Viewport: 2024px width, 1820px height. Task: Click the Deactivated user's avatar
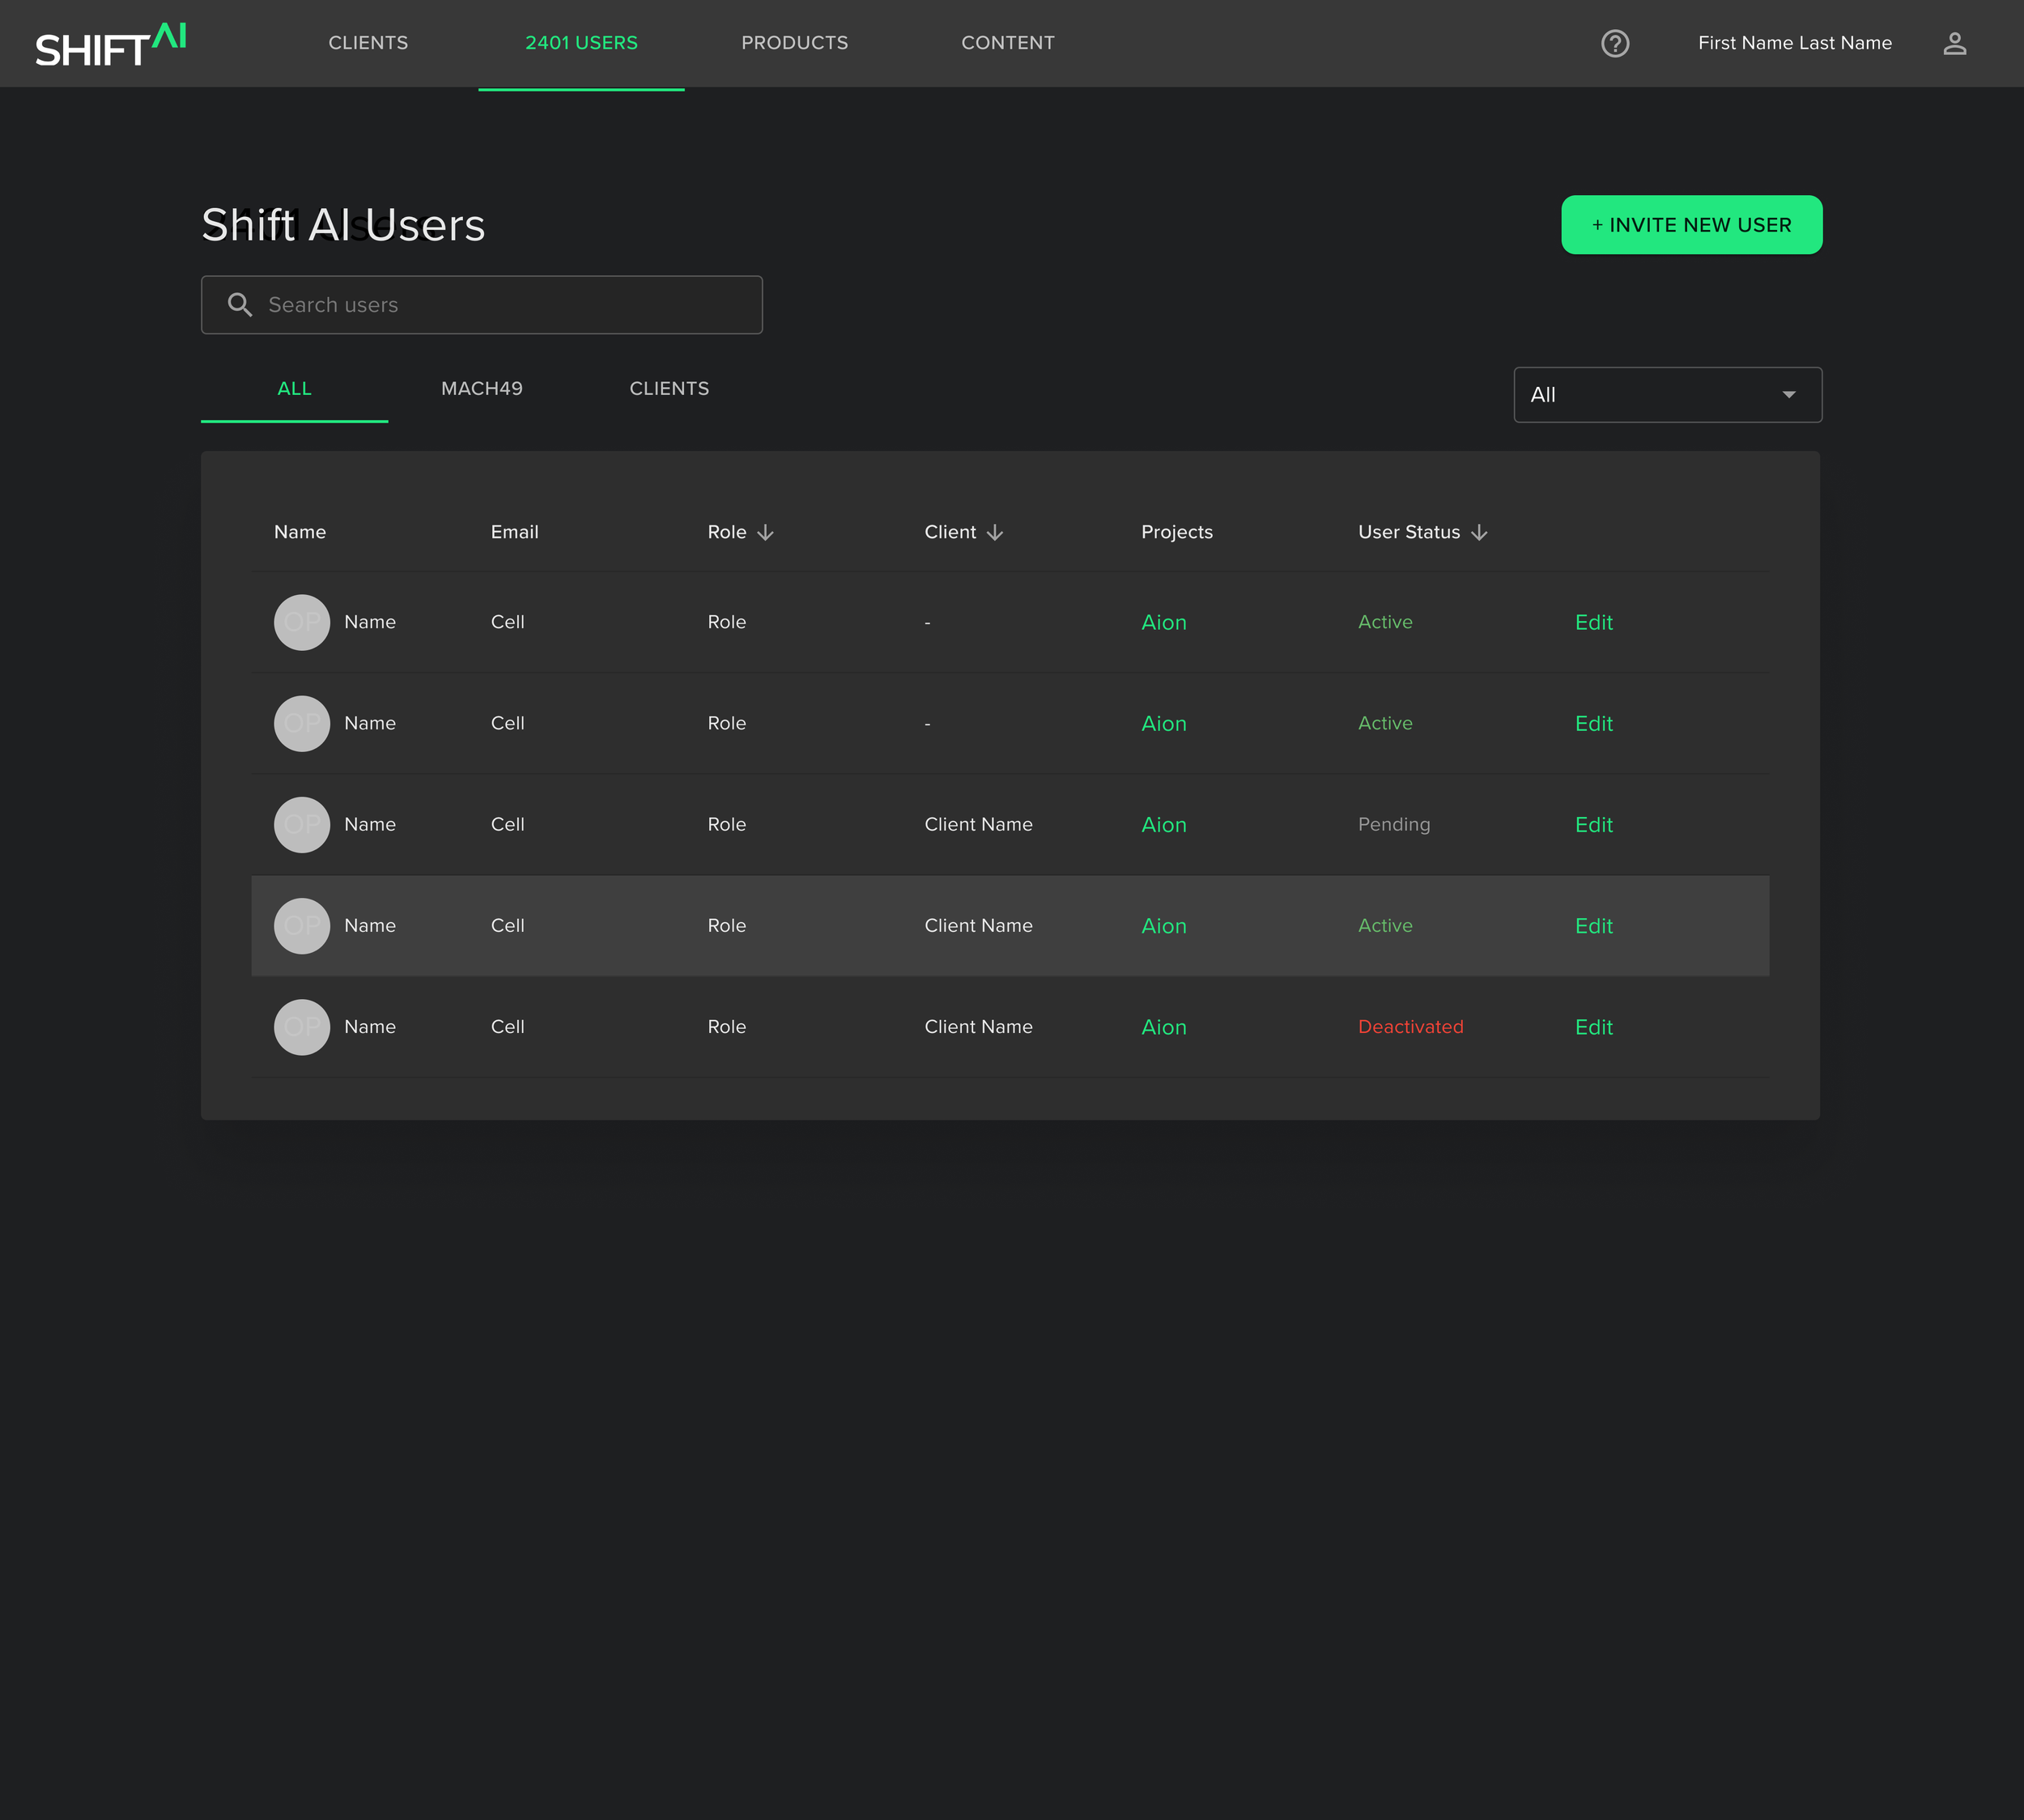tap(302, 1027)
